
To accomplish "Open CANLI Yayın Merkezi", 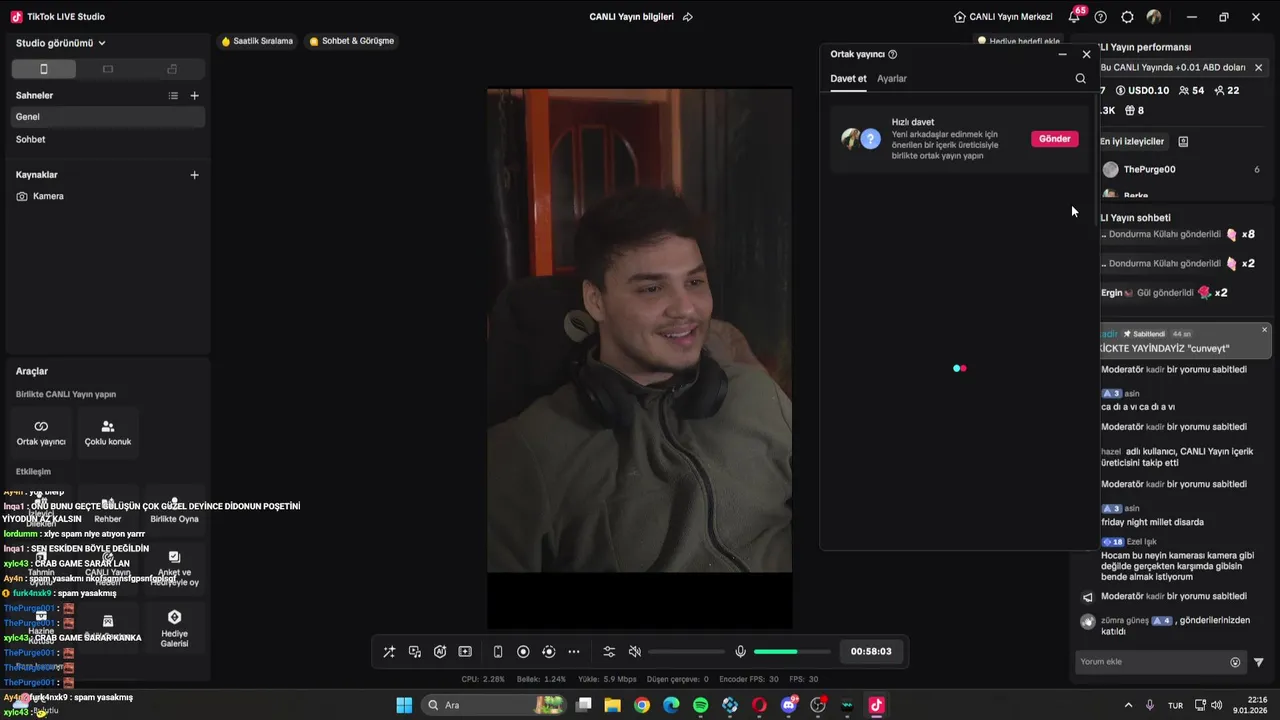I will pyautogui.click(x=1003, y=17).
